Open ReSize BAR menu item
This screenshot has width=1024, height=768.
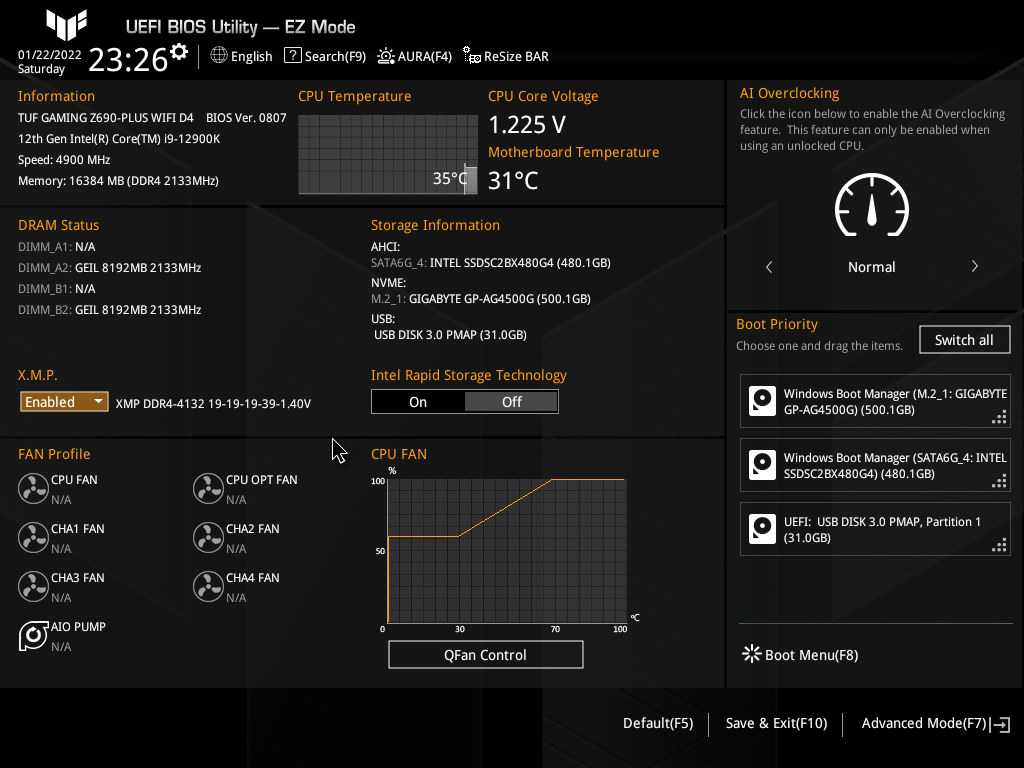coord(506,56)
